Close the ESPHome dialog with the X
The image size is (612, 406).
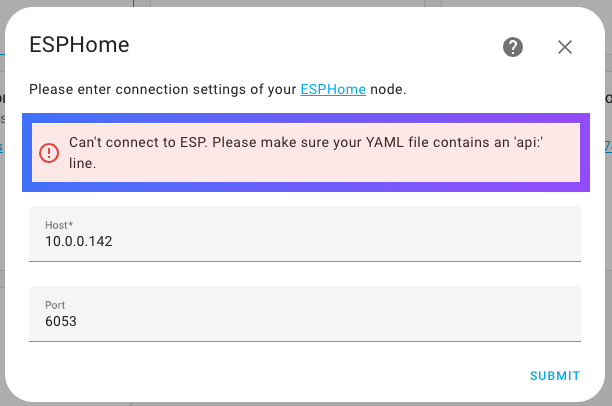tap(565, 47)
